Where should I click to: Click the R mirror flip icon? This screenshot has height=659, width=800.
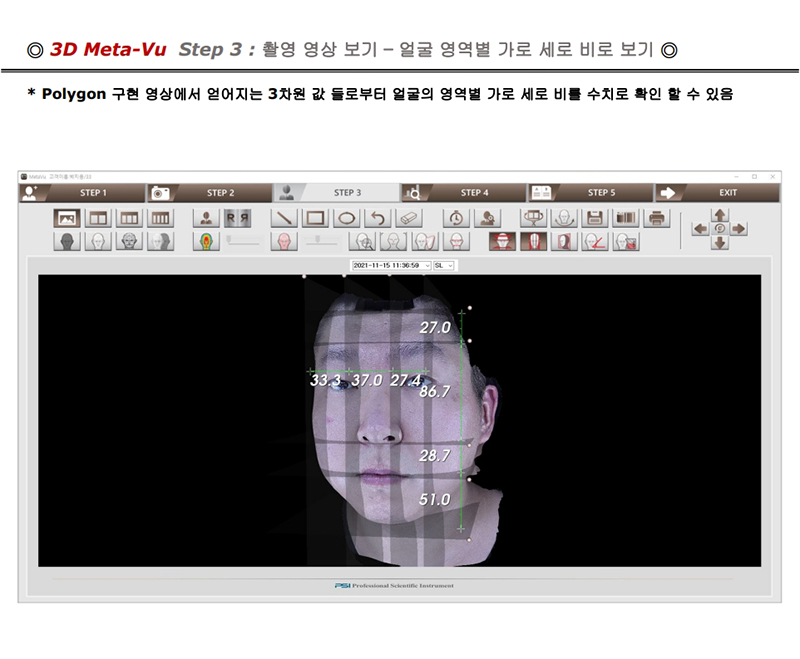pos(236,217)
